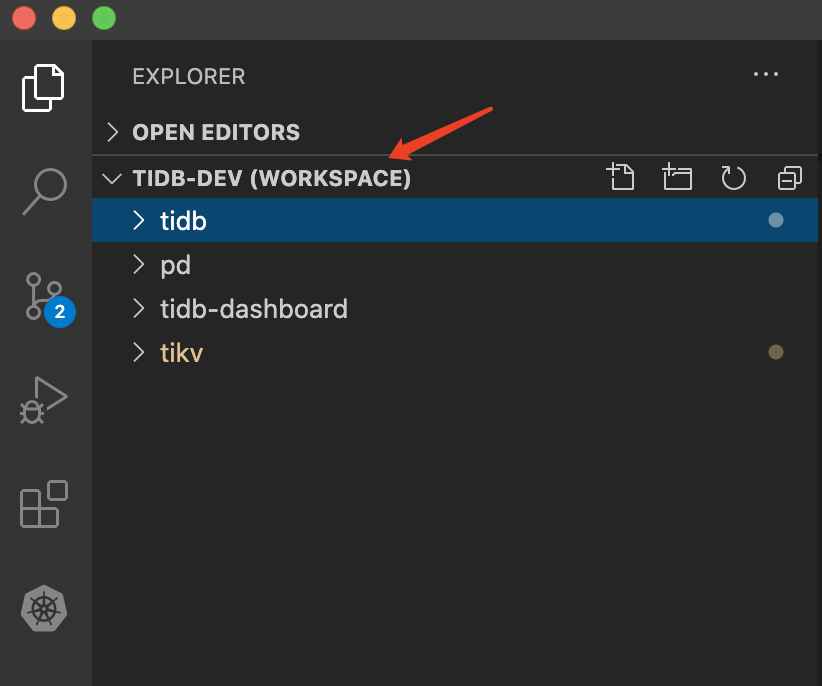
Task: Click the tikv folder modified dot
Action: click(x=775, y=352)
